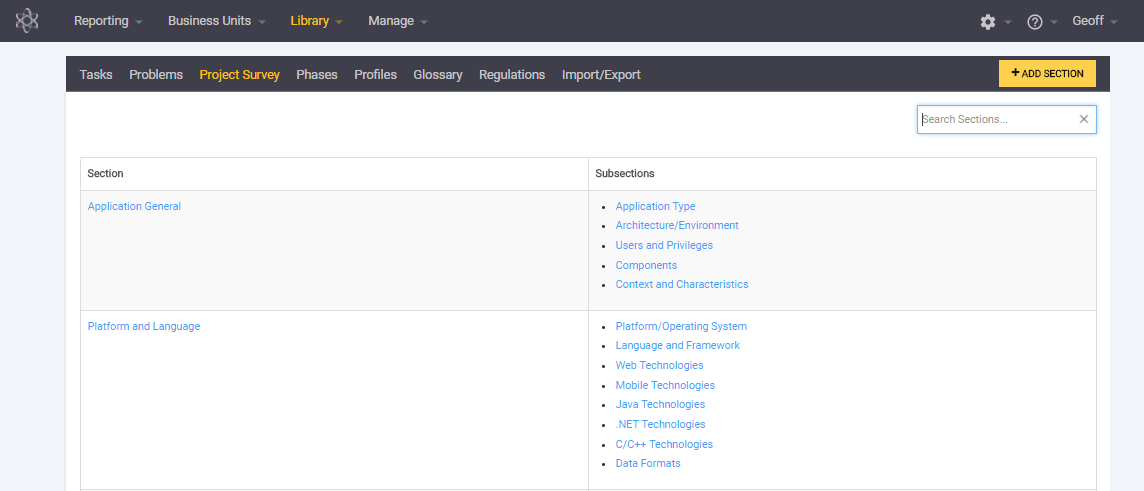
Task: Open the Java Technologies subsection link
Action: pyautogui.click(x=660, y=405)
